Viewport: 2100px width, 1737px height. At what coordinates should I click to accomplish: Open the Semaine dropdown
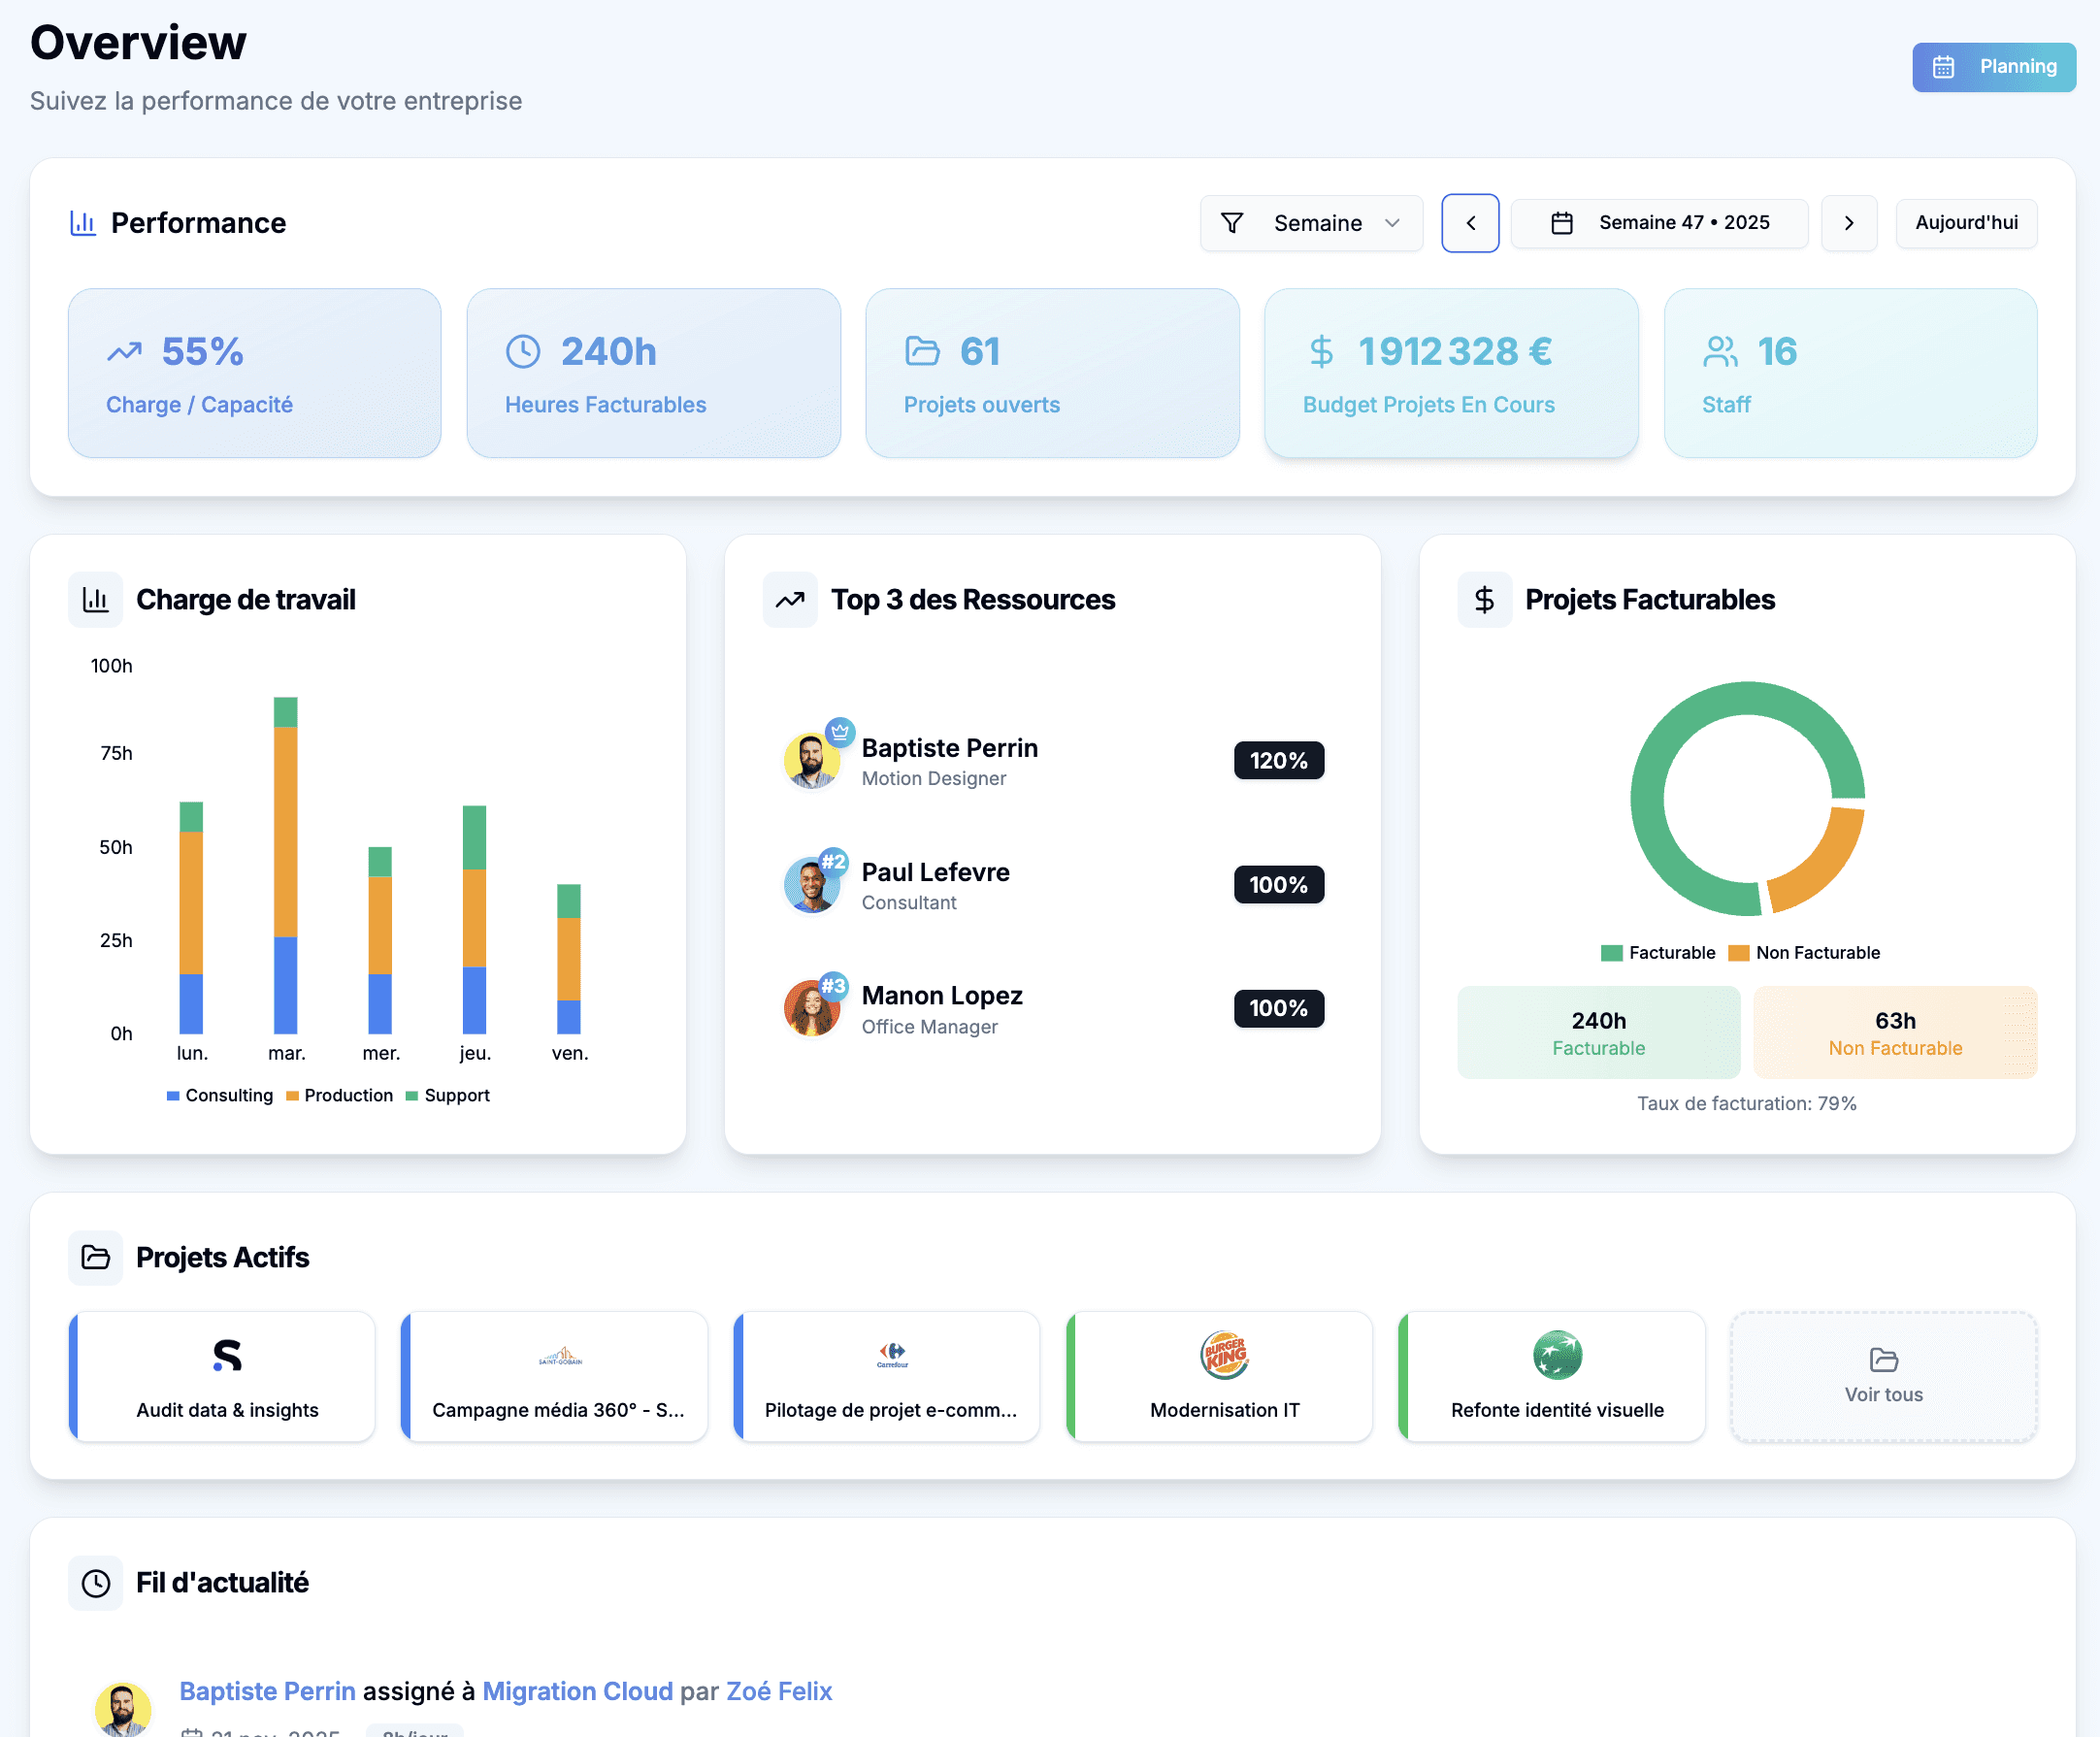coord(1311,223)
